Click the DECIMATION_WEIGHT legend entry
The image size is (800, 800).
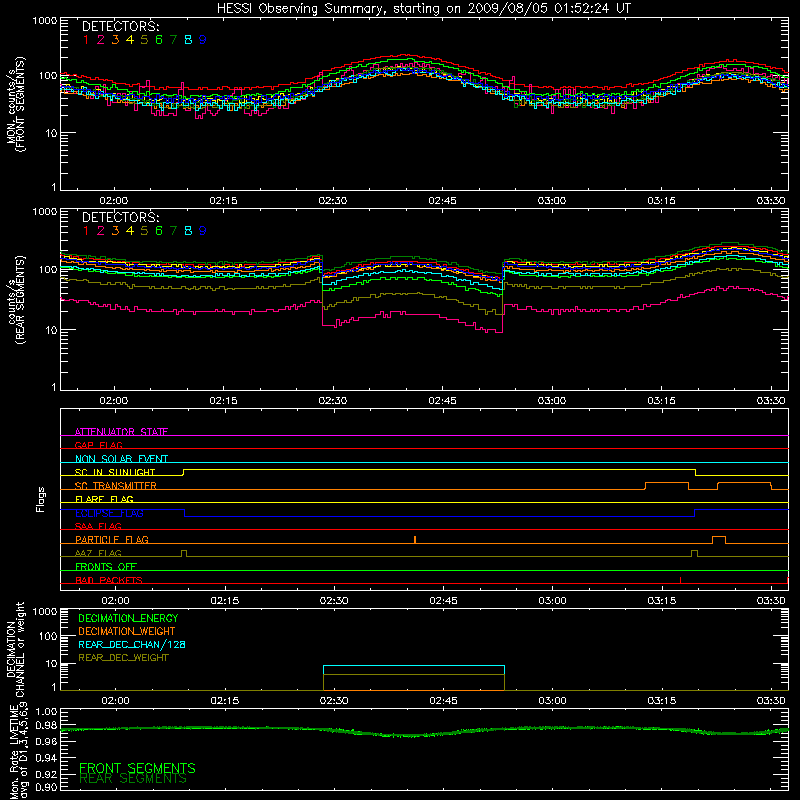(127, 632)
